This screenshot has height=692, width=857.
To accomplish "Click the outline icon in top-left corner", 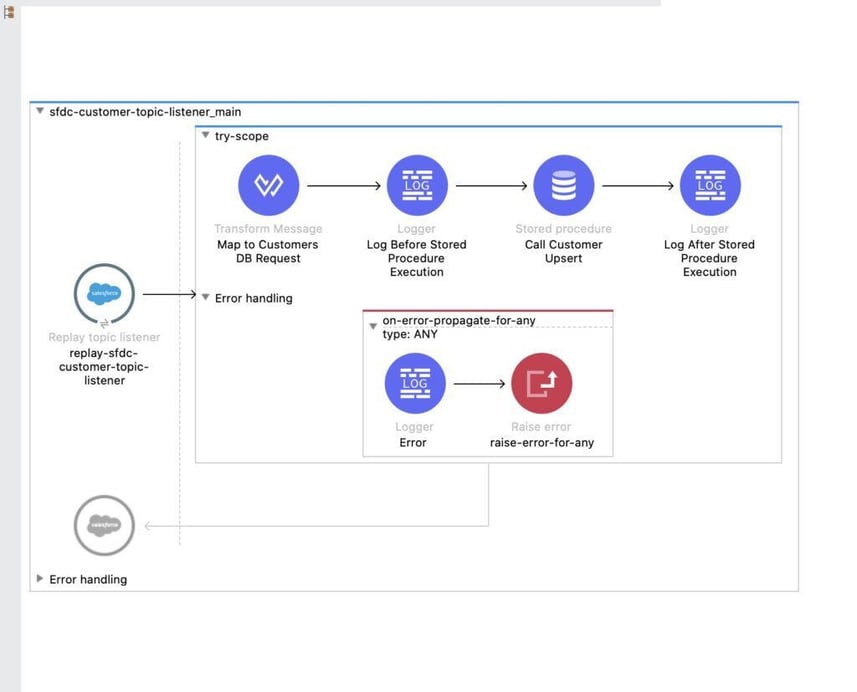I will pyautogui.click(x=9, y=13).
